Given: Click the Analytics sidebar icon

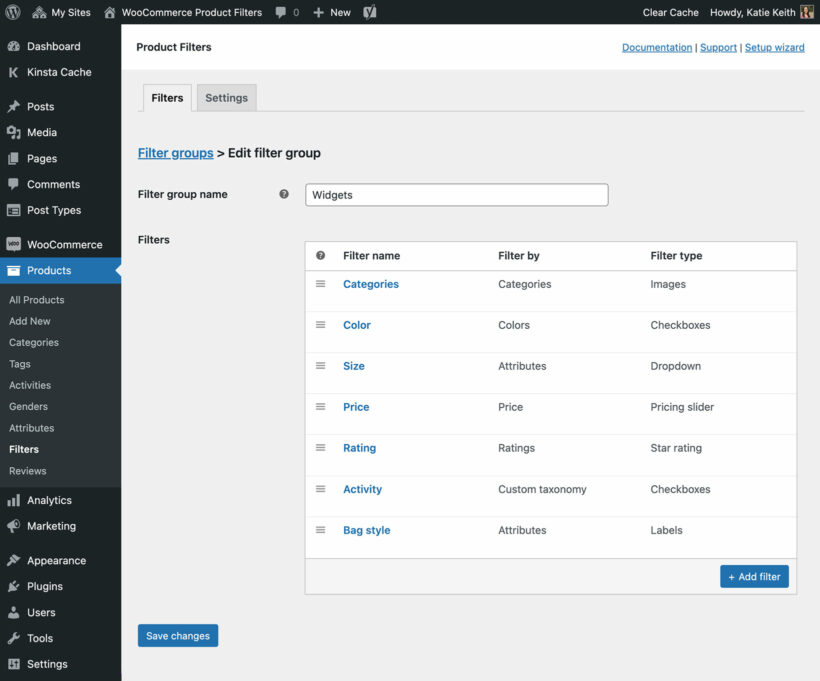Looking at the screenshot, I should coord(14,499).
